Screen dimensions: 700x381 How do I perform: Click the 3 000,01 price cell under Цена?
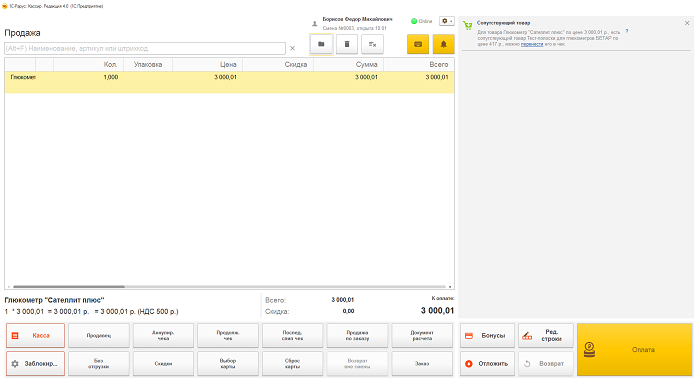tap(225, 77)
